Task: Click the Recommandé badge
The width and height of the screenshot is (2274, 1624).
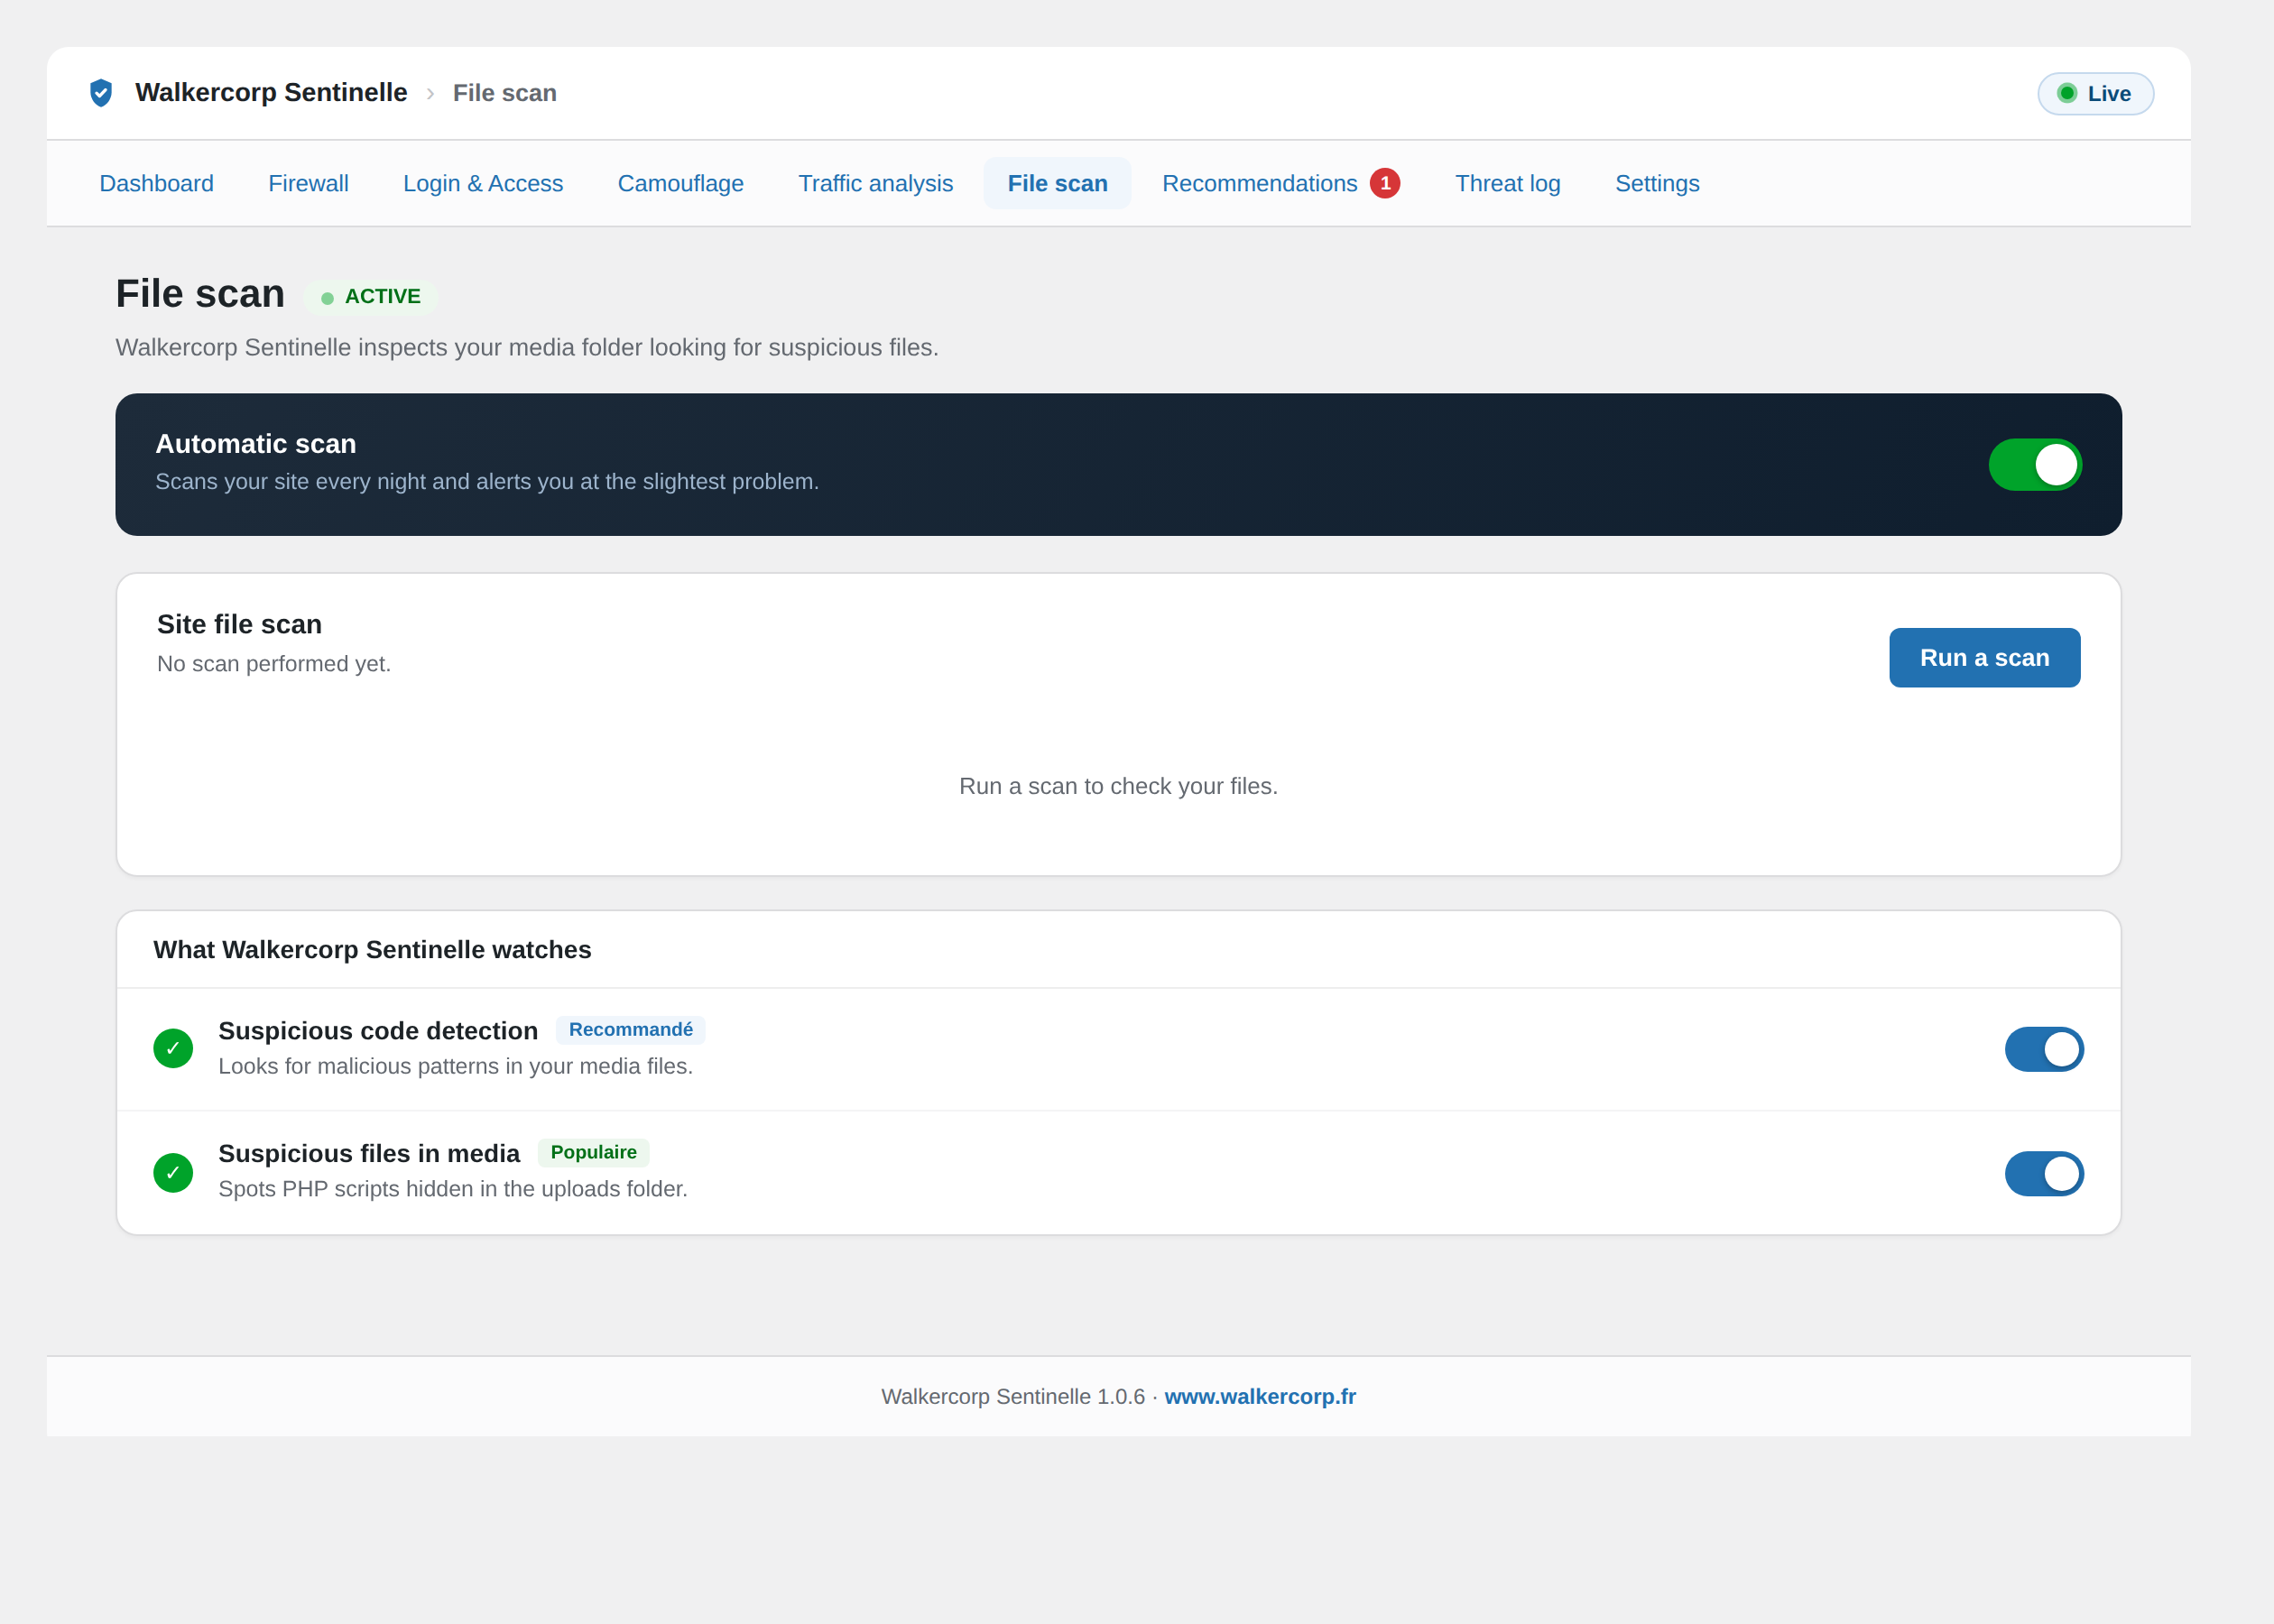Action: click(x=630, y=1030)
